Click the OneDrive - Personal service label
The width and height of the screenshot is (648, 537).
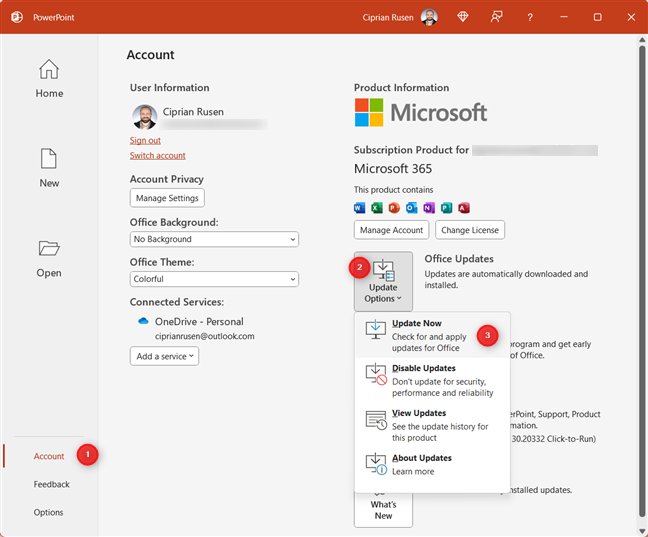[x=199, y=321]
